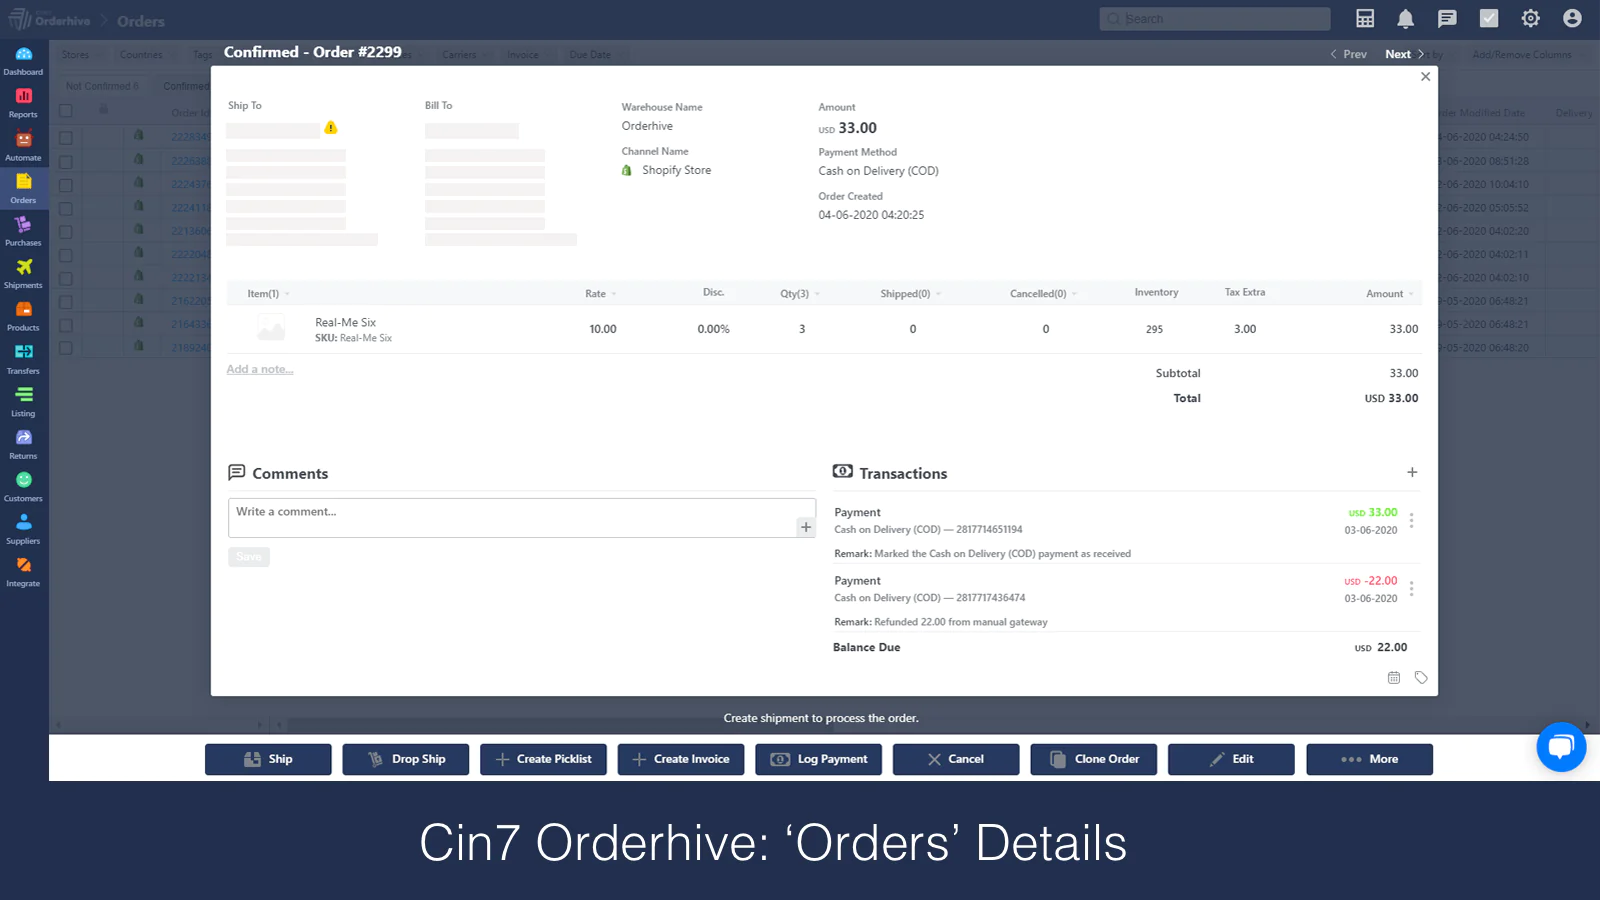Expand the Item(1) column sort arrow
Screen dimensions: 1600x900
pyautogui.click(x=287, y=294)
